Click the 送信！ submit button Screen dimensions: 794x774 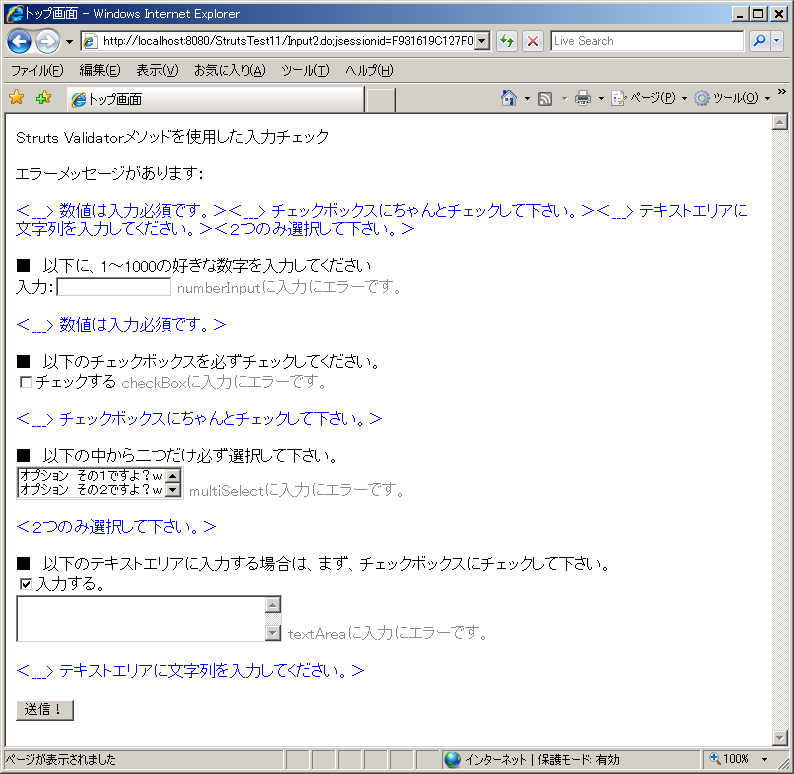point(45,710)
